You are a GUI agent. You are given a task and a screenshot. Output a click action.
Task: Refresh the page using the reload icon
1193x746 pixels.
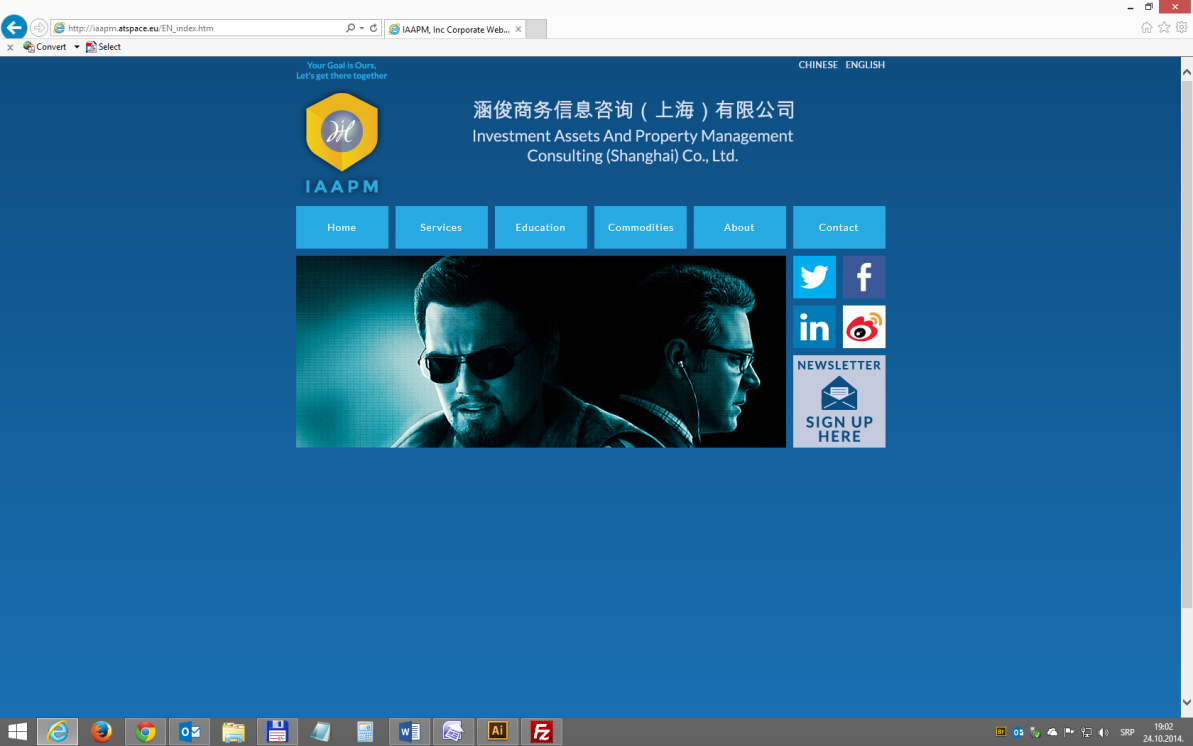(x=374, y=29)
